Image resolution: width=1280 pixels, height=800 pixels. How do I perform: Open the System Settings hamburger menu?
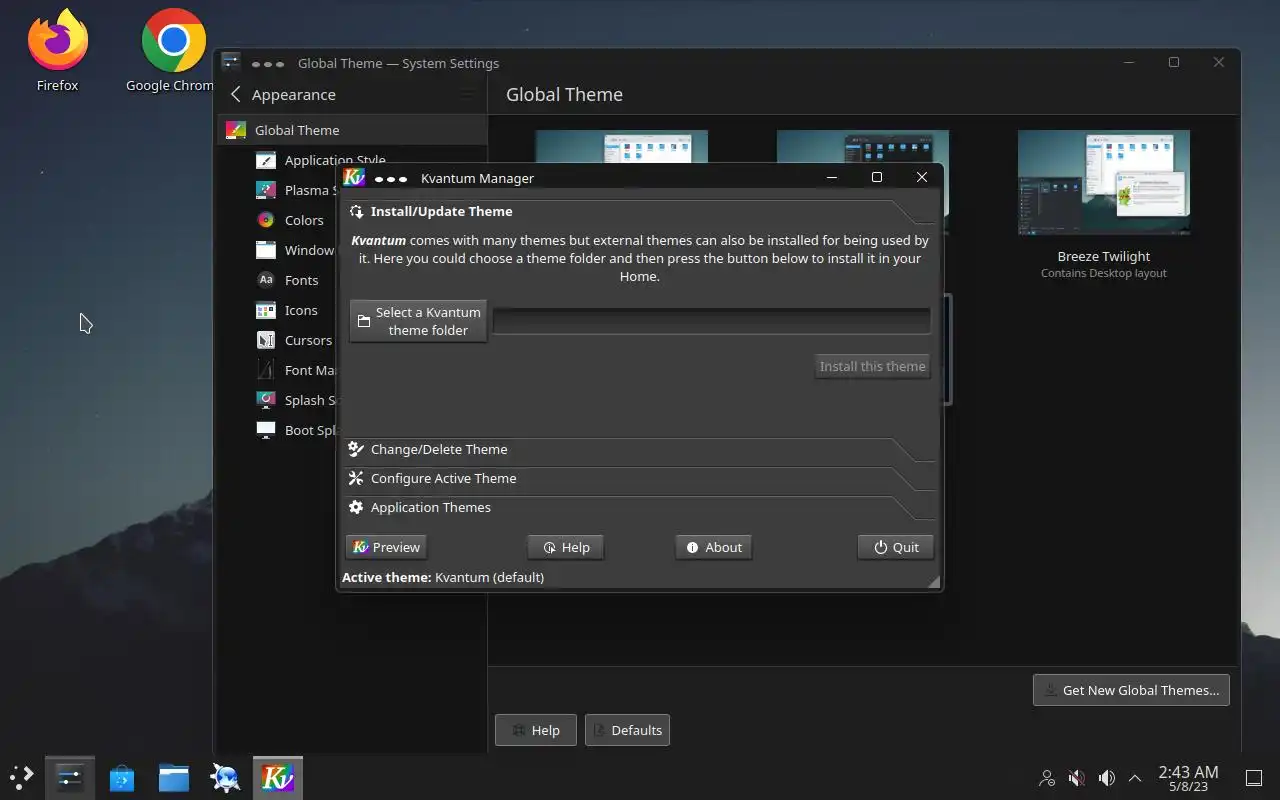pos(467,94)
